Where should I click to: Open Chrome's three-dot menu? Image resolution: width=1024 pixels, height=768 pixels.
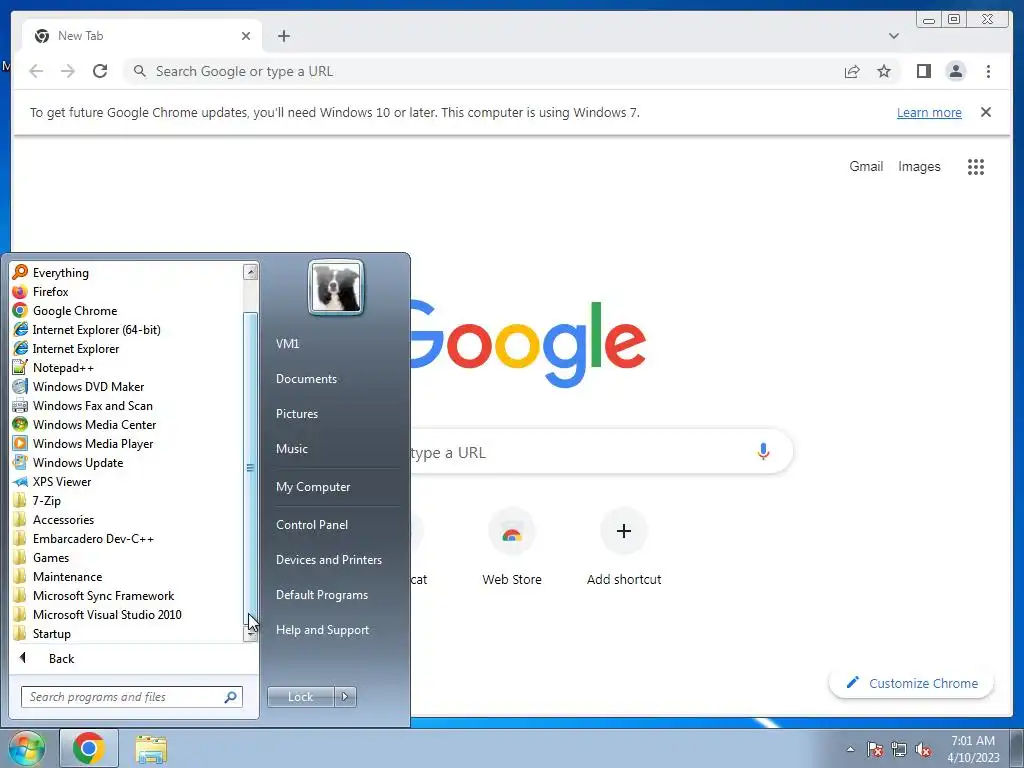988,71
